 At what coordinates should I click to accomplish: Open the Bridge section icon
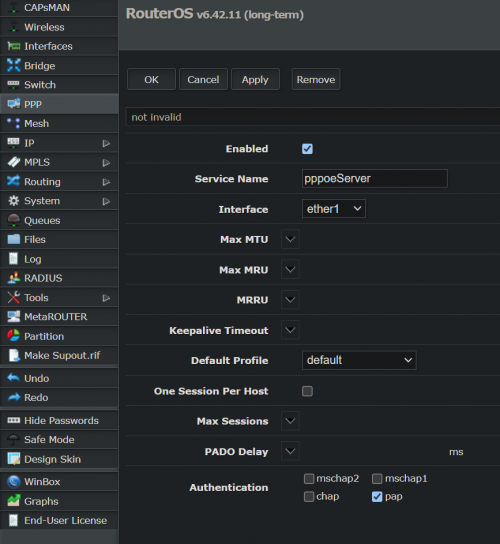point(14,65)
